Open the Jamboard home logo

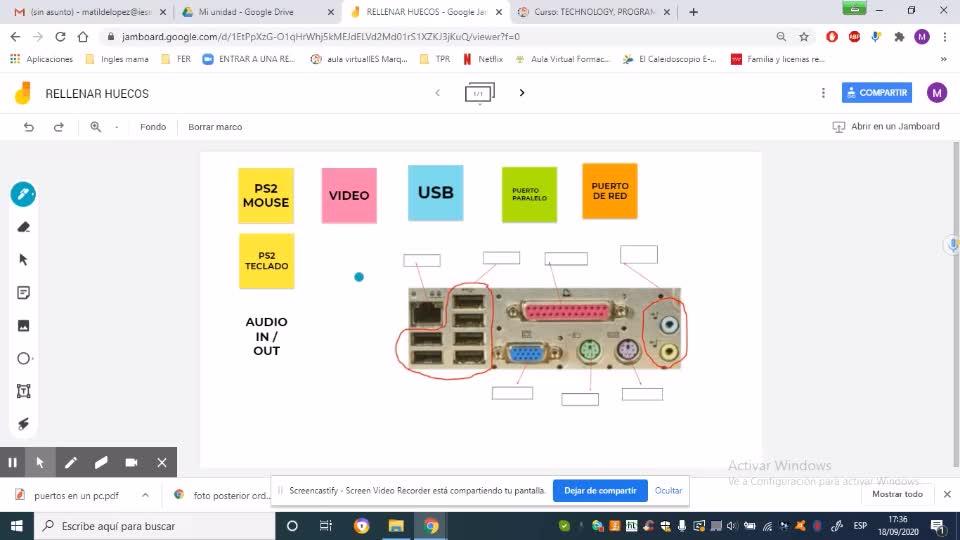23,93
